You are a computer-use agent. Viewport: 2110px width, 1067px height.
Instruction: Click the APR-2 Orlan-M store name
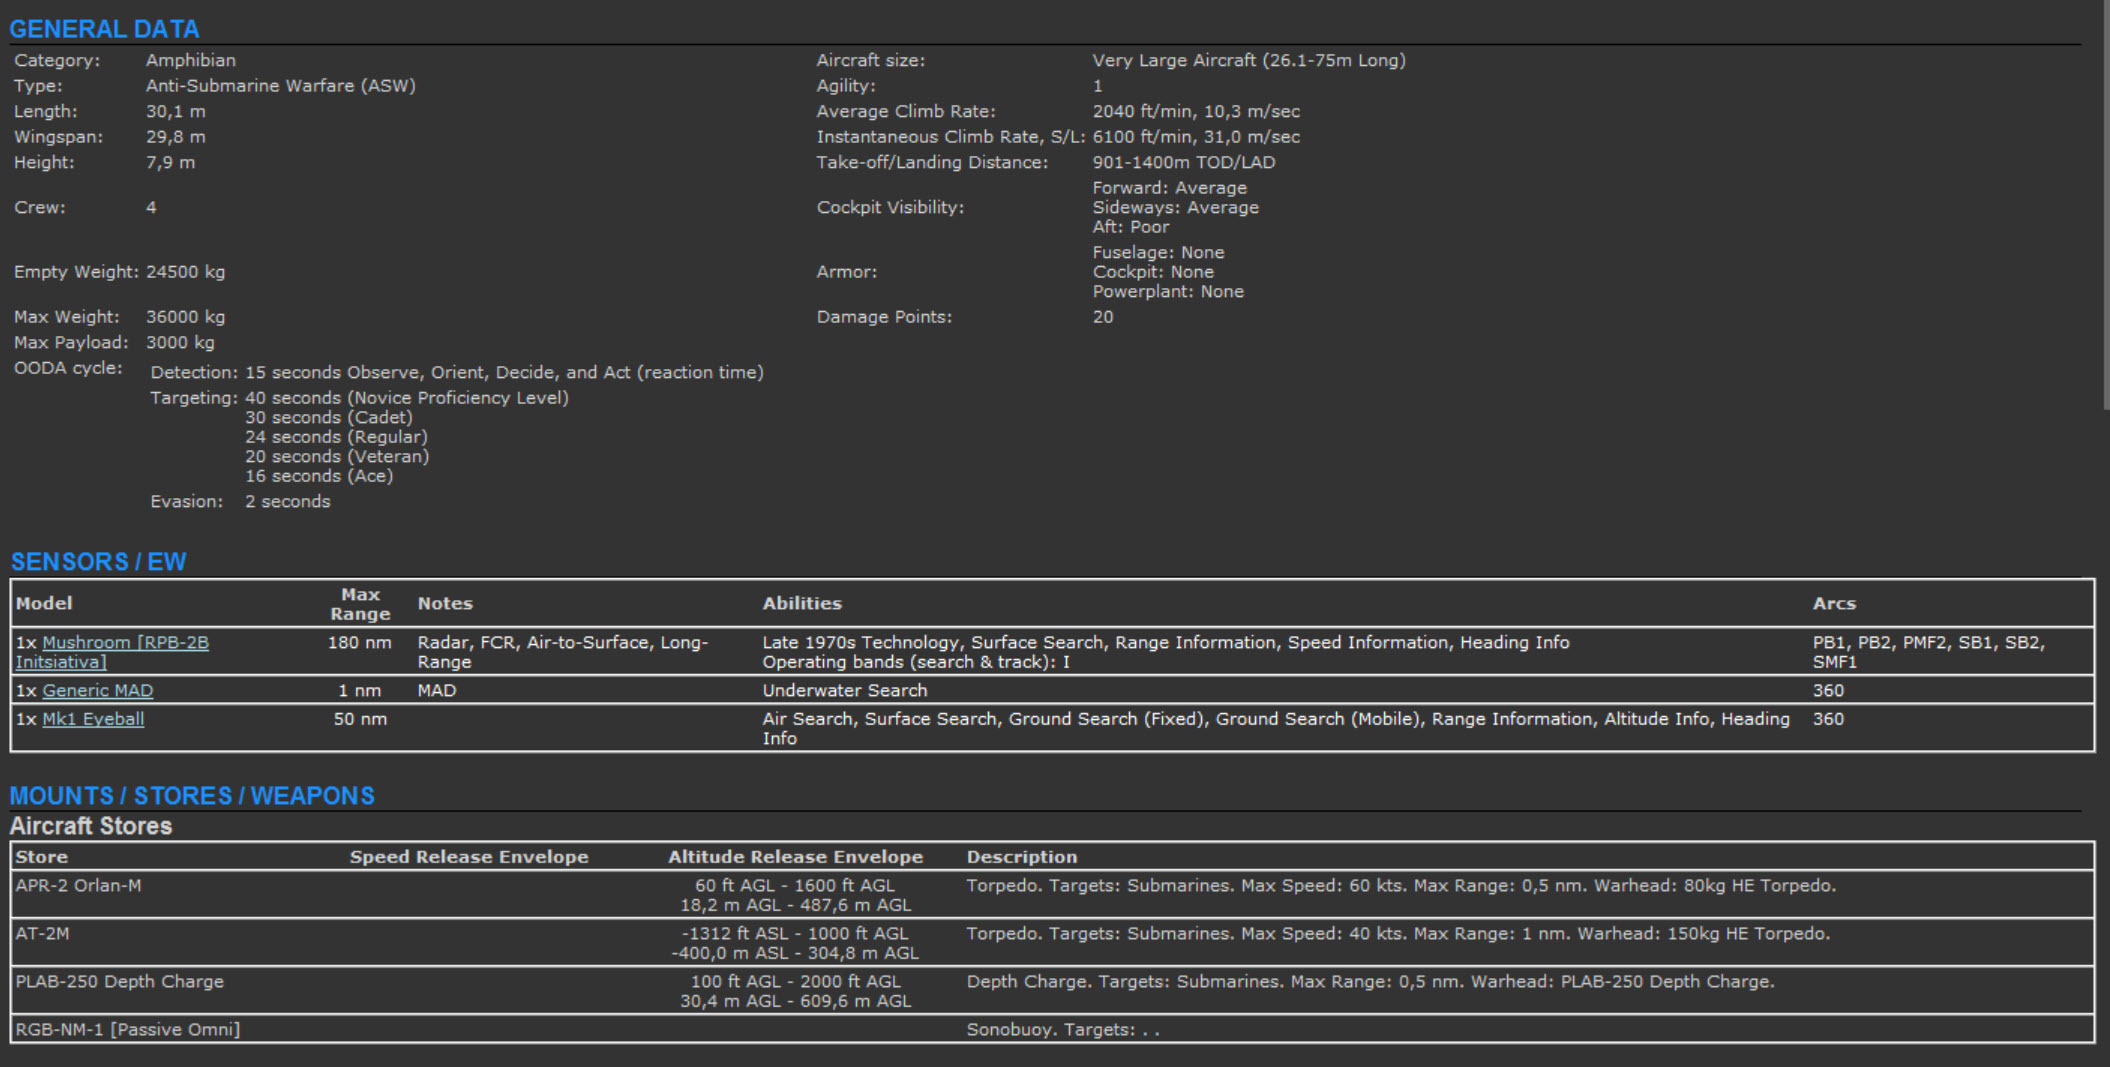tap(78, 885)
